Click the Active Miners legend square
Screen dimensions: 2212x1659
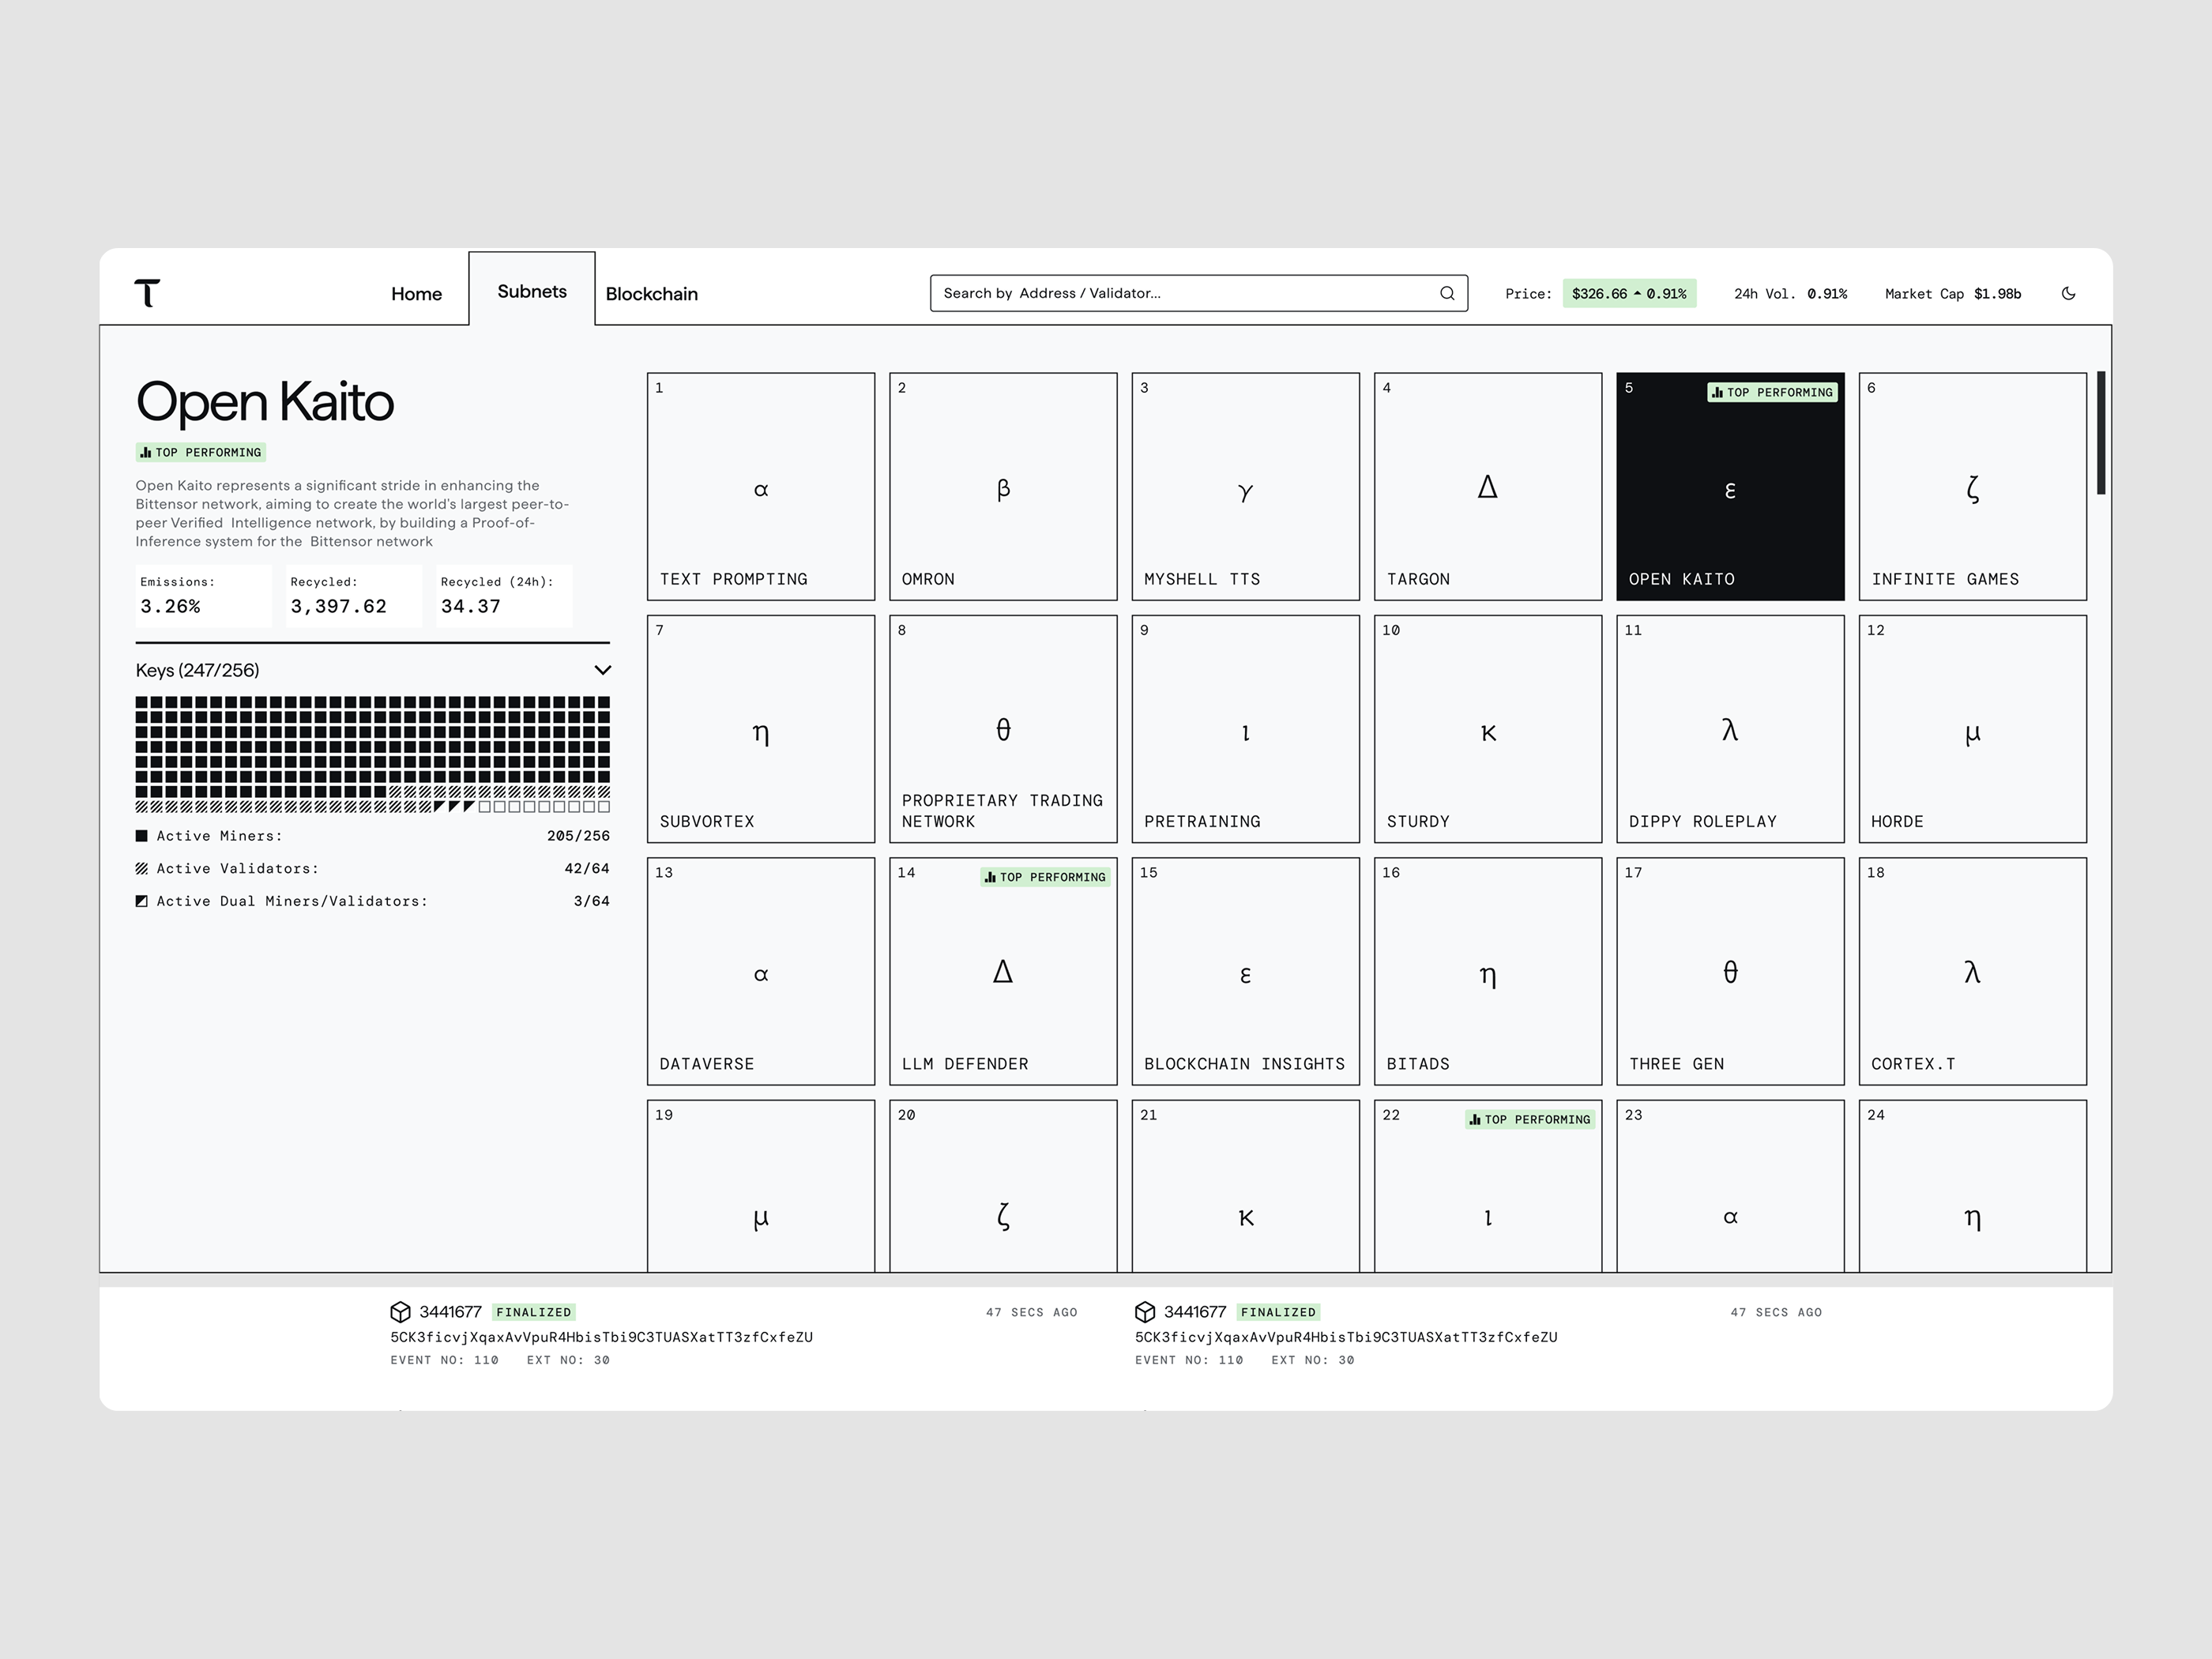click(142, 836)
